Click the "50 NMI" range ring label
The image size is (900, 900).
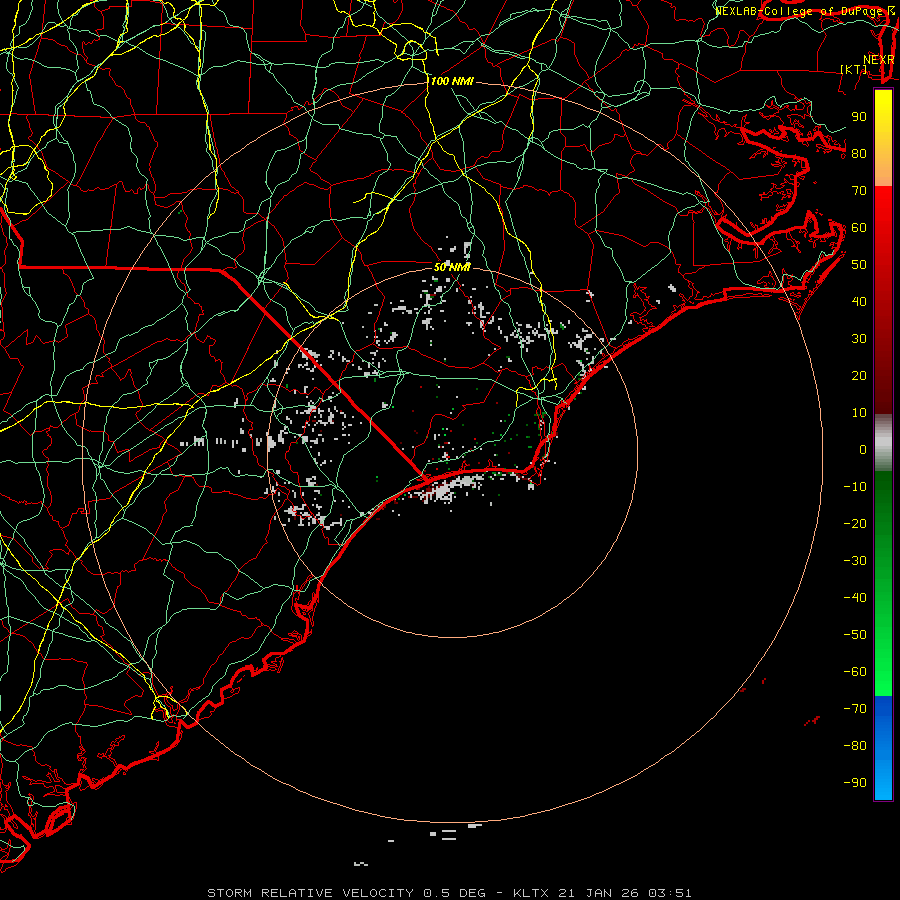click(452, 267)
